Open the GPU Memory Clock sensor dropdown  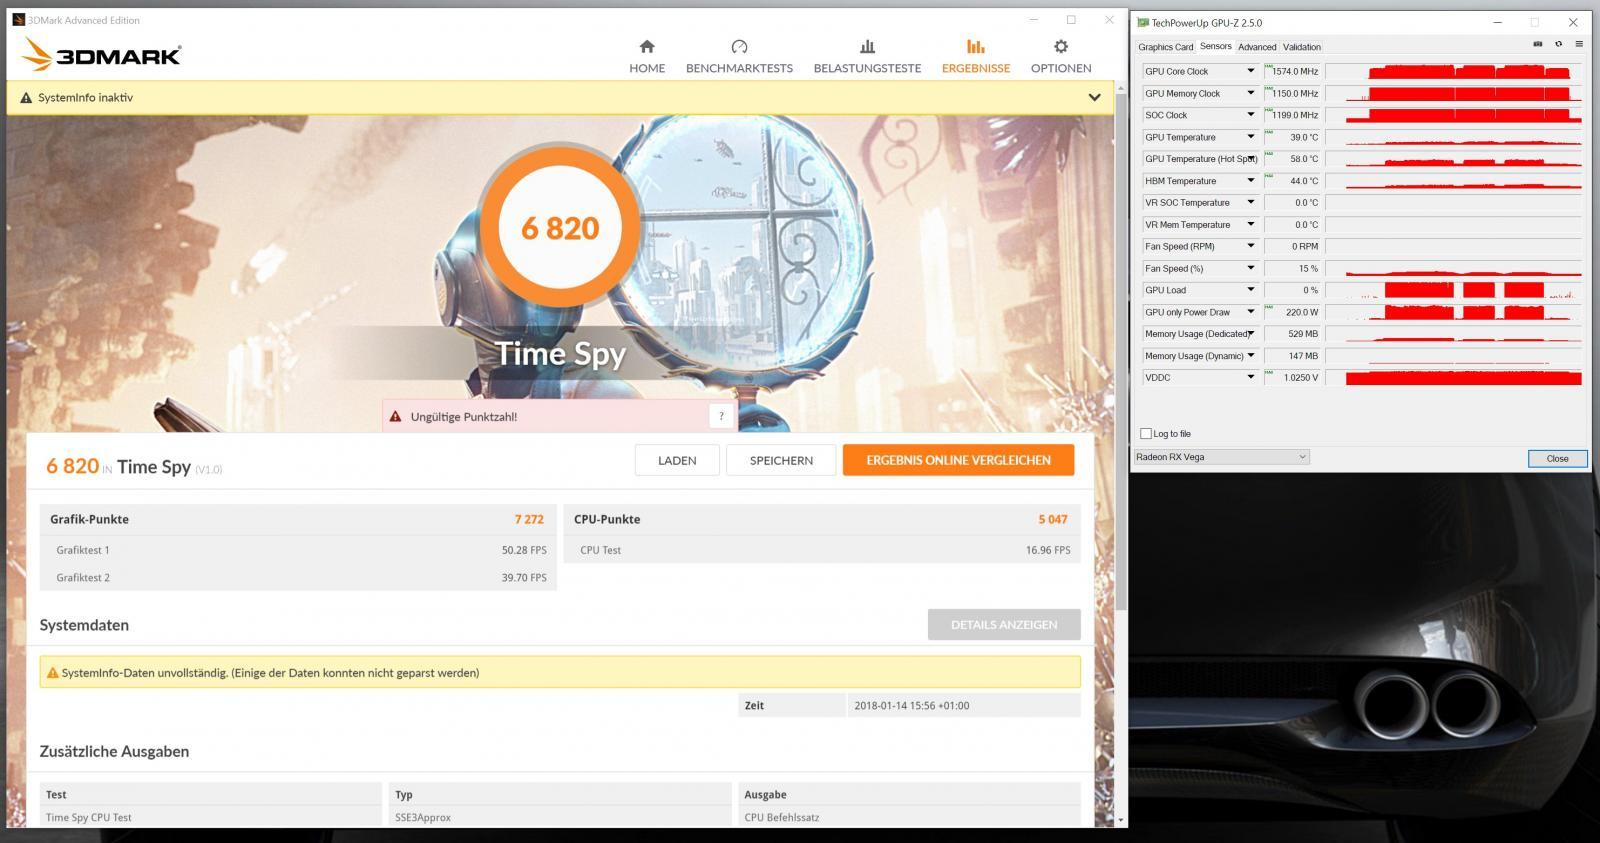(1250, 93)
